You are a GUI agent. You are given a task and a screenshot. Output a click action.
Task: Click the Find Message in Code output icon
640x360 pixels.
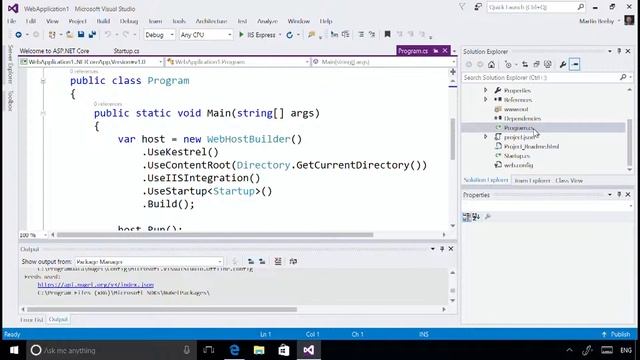pyautogui.click(x=235, y=261)
